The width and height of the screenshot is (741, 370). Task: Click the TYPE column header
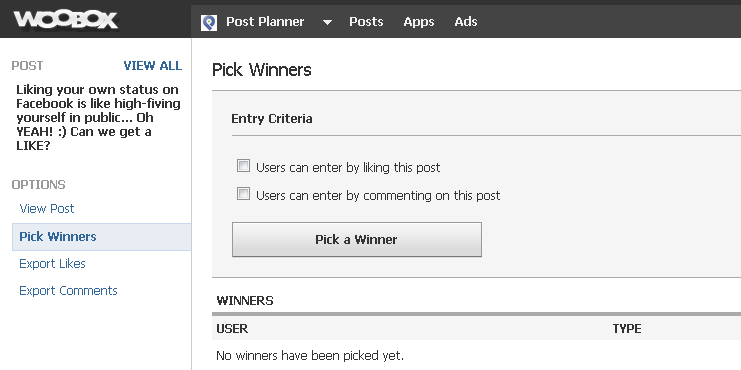click(627, 329)
